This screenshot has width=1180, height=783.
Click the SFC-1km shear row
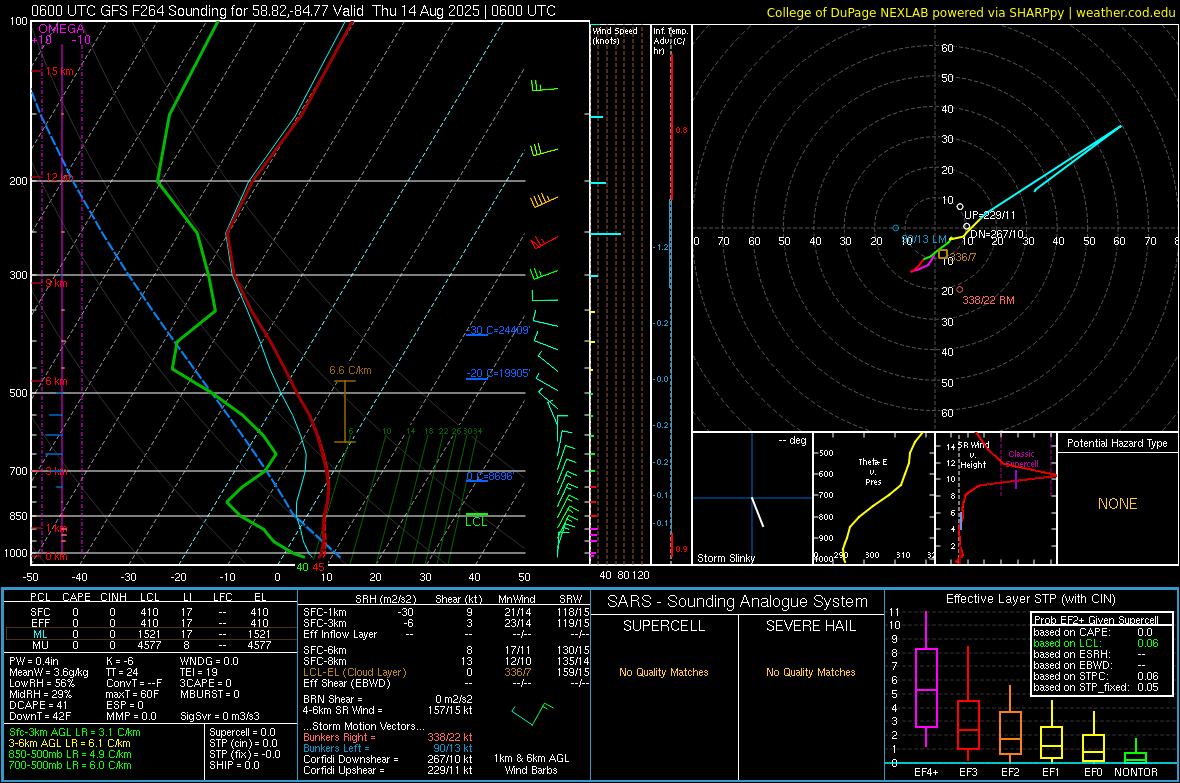click(x=446, y=612)
